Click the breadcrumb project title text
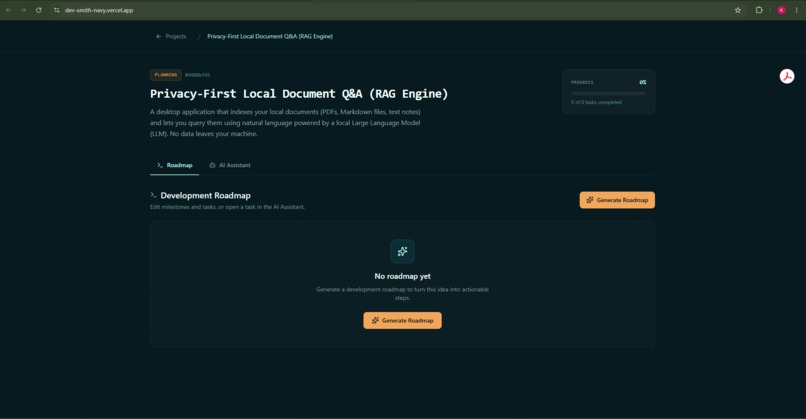Viewport: 806px width, 419px height. pos(270,37)
